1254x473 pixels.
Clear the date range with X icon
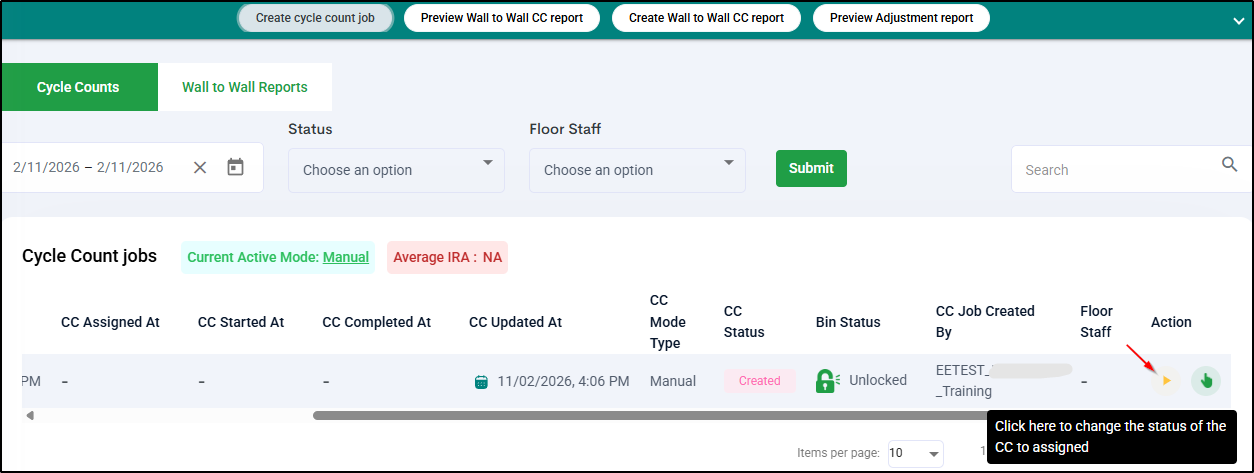point(200,167)
